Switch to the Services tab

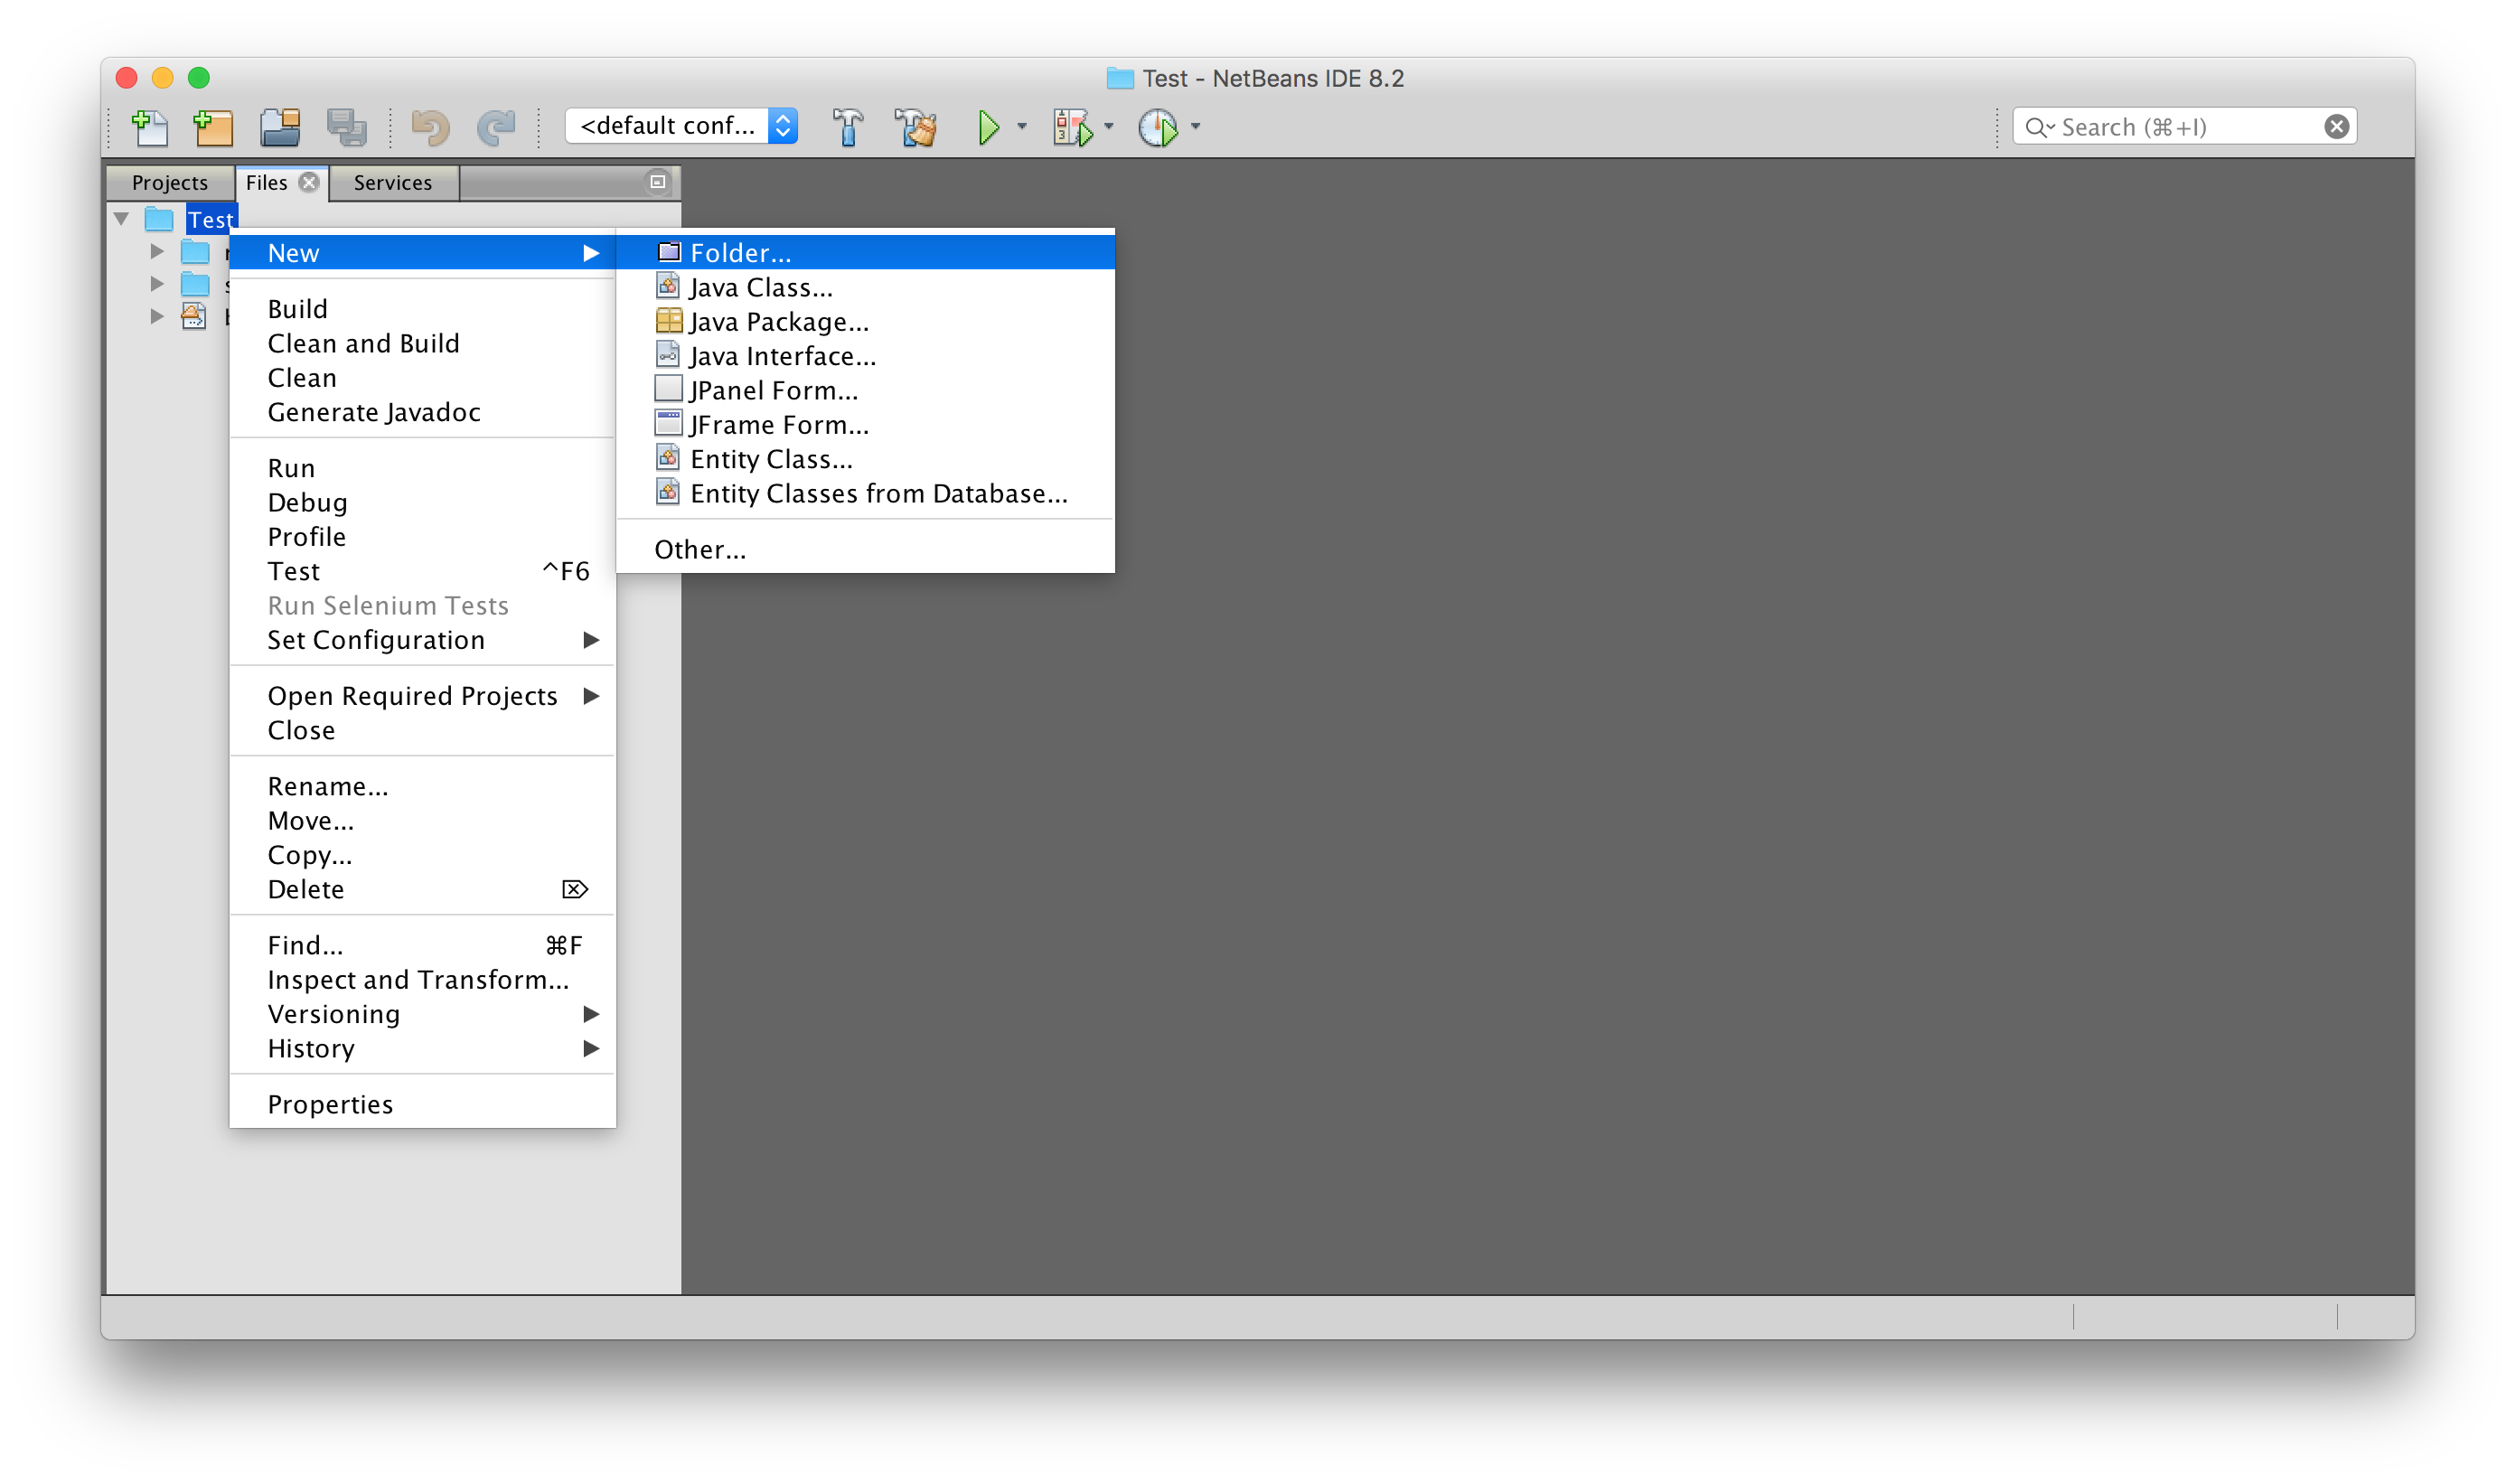393,182
